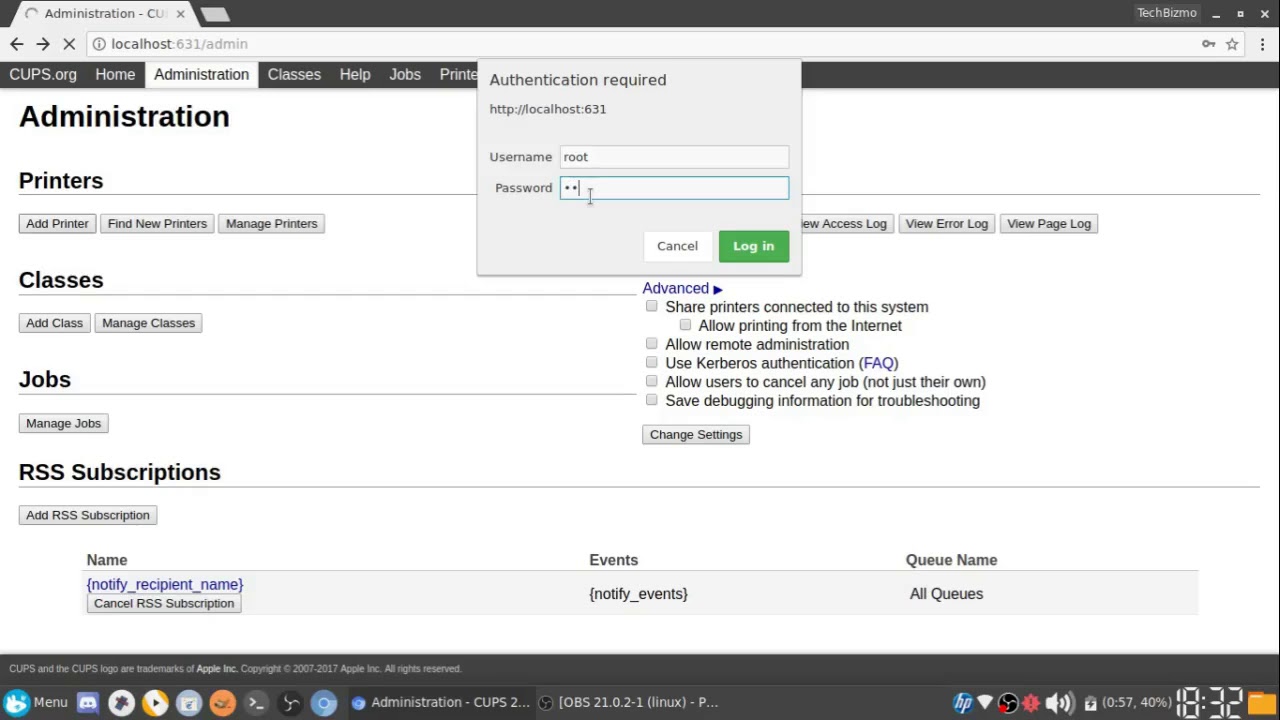Open the CUPS.org nav item

point(43,75)
